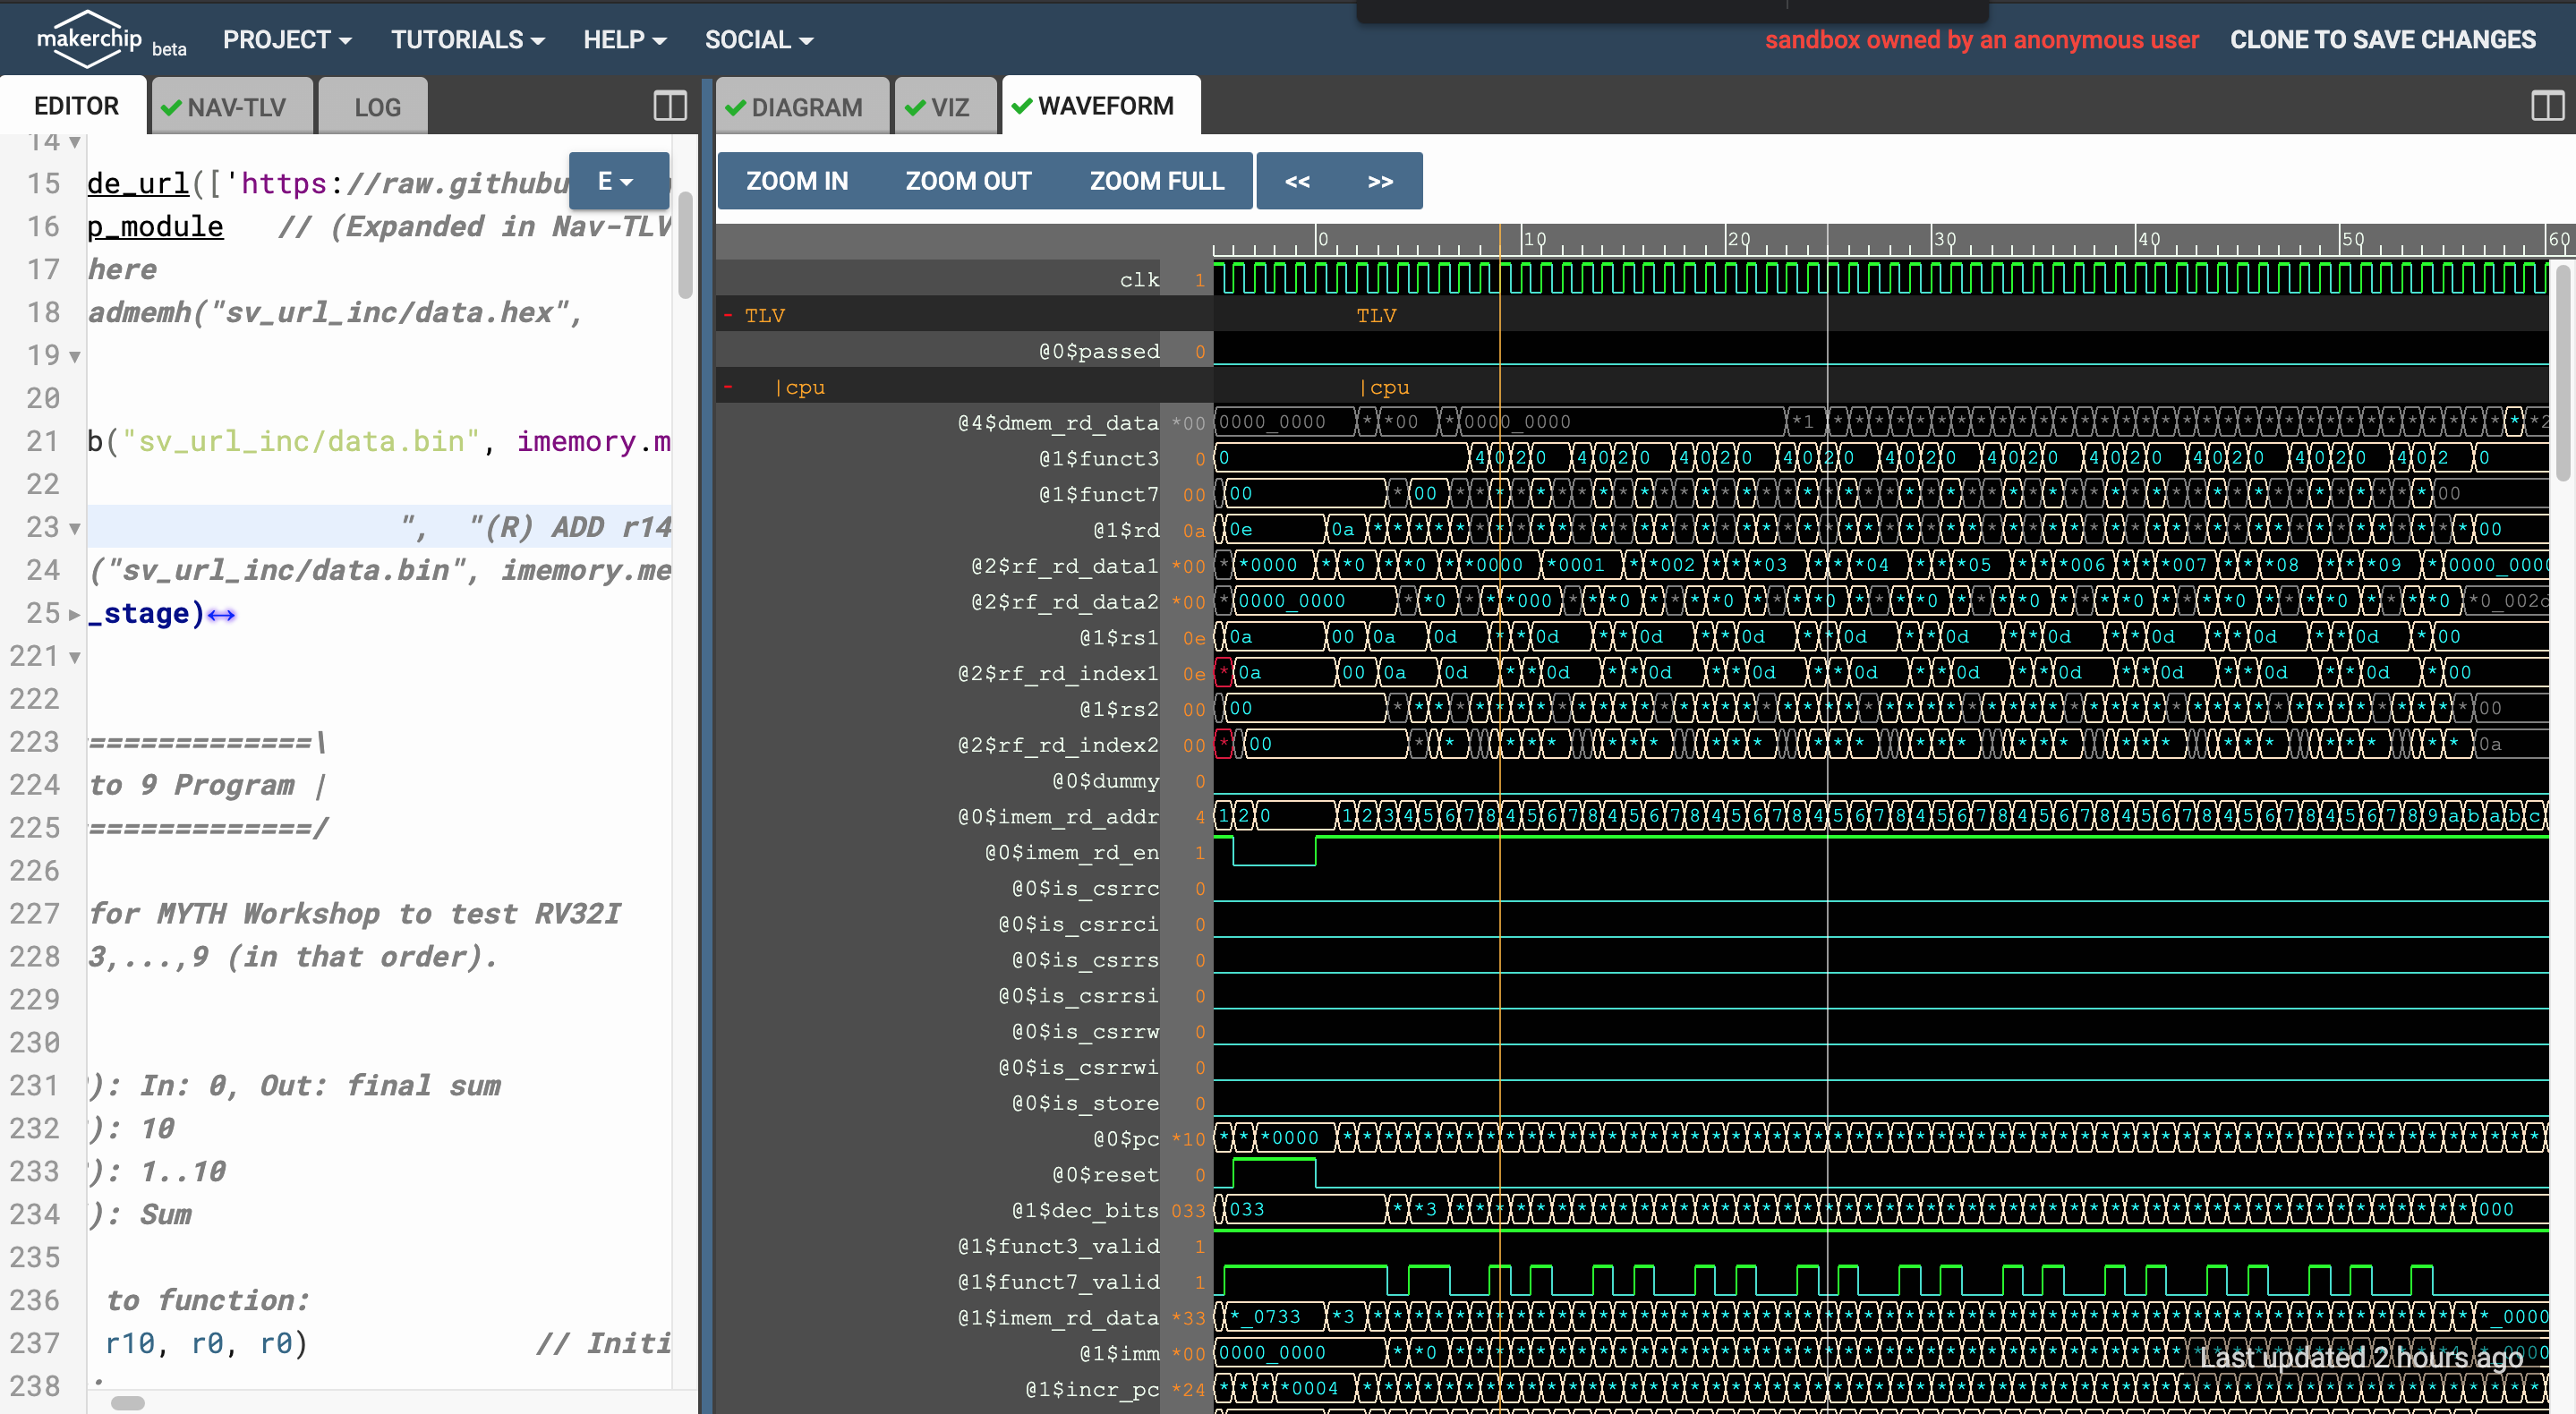Switch to the LOG tab
Viewport: 2576px width, 1414px height.
[375, 106]
